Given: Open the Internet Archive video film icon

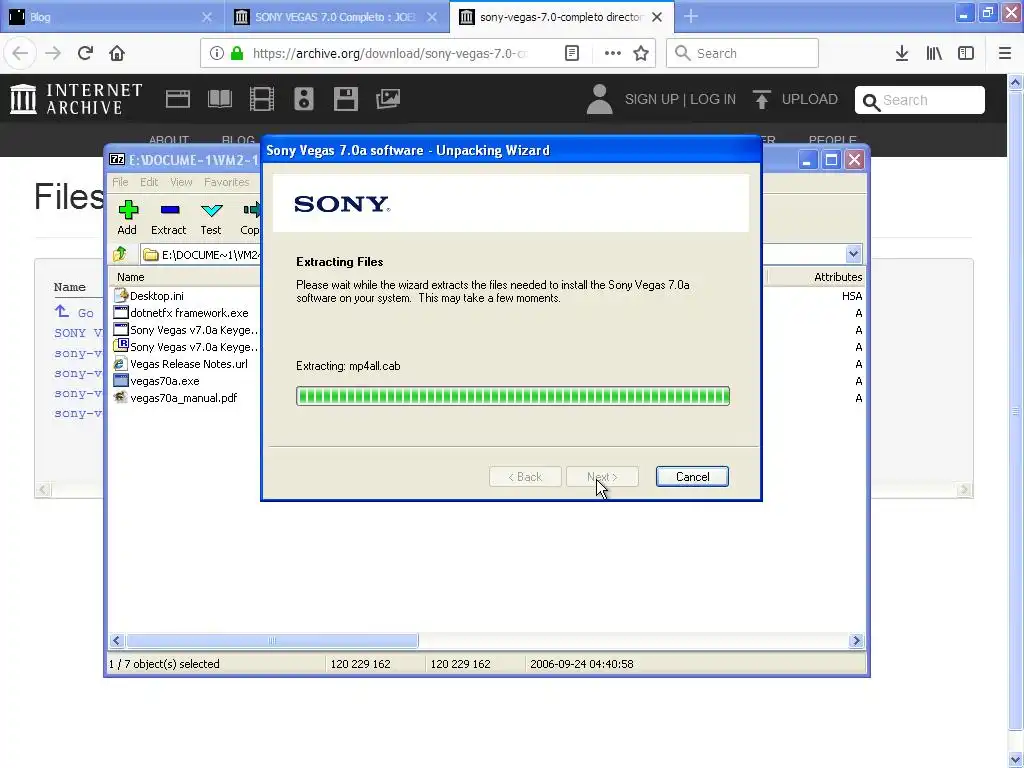Looking at the screenshot, I should pos(262,99).
